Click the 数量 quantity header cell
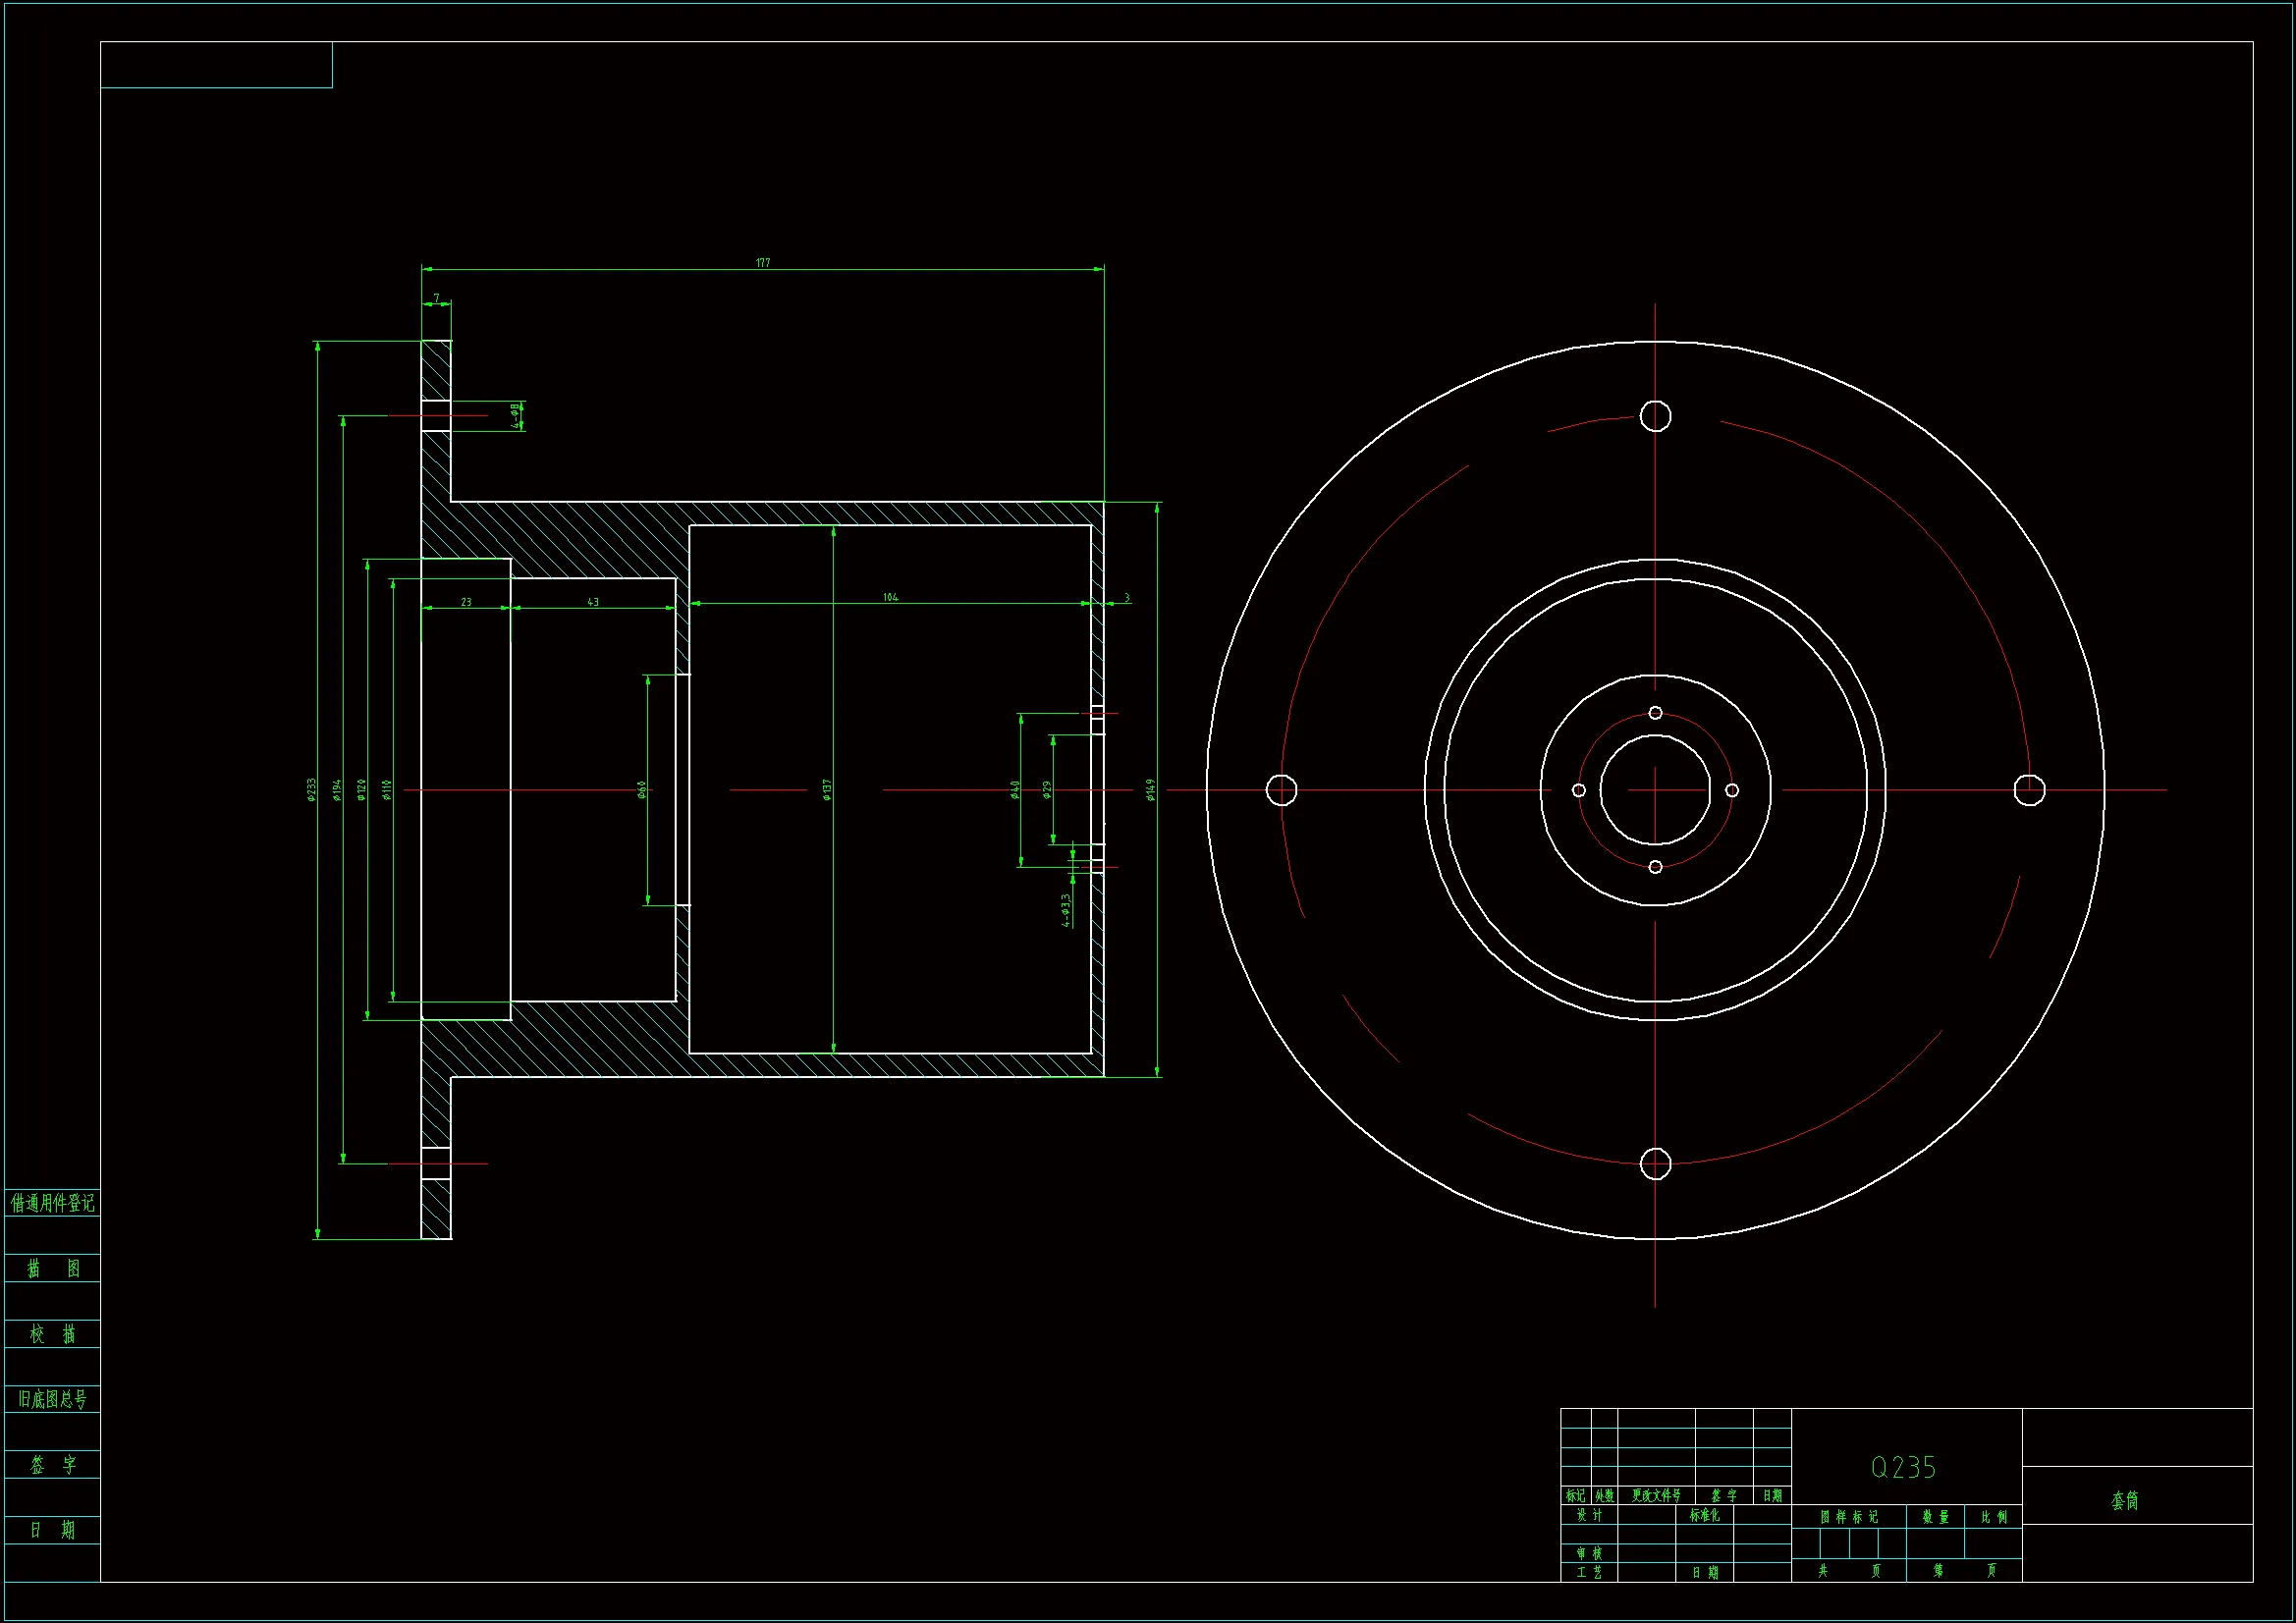The image size is (2296, 1623). [1936, 1517]
